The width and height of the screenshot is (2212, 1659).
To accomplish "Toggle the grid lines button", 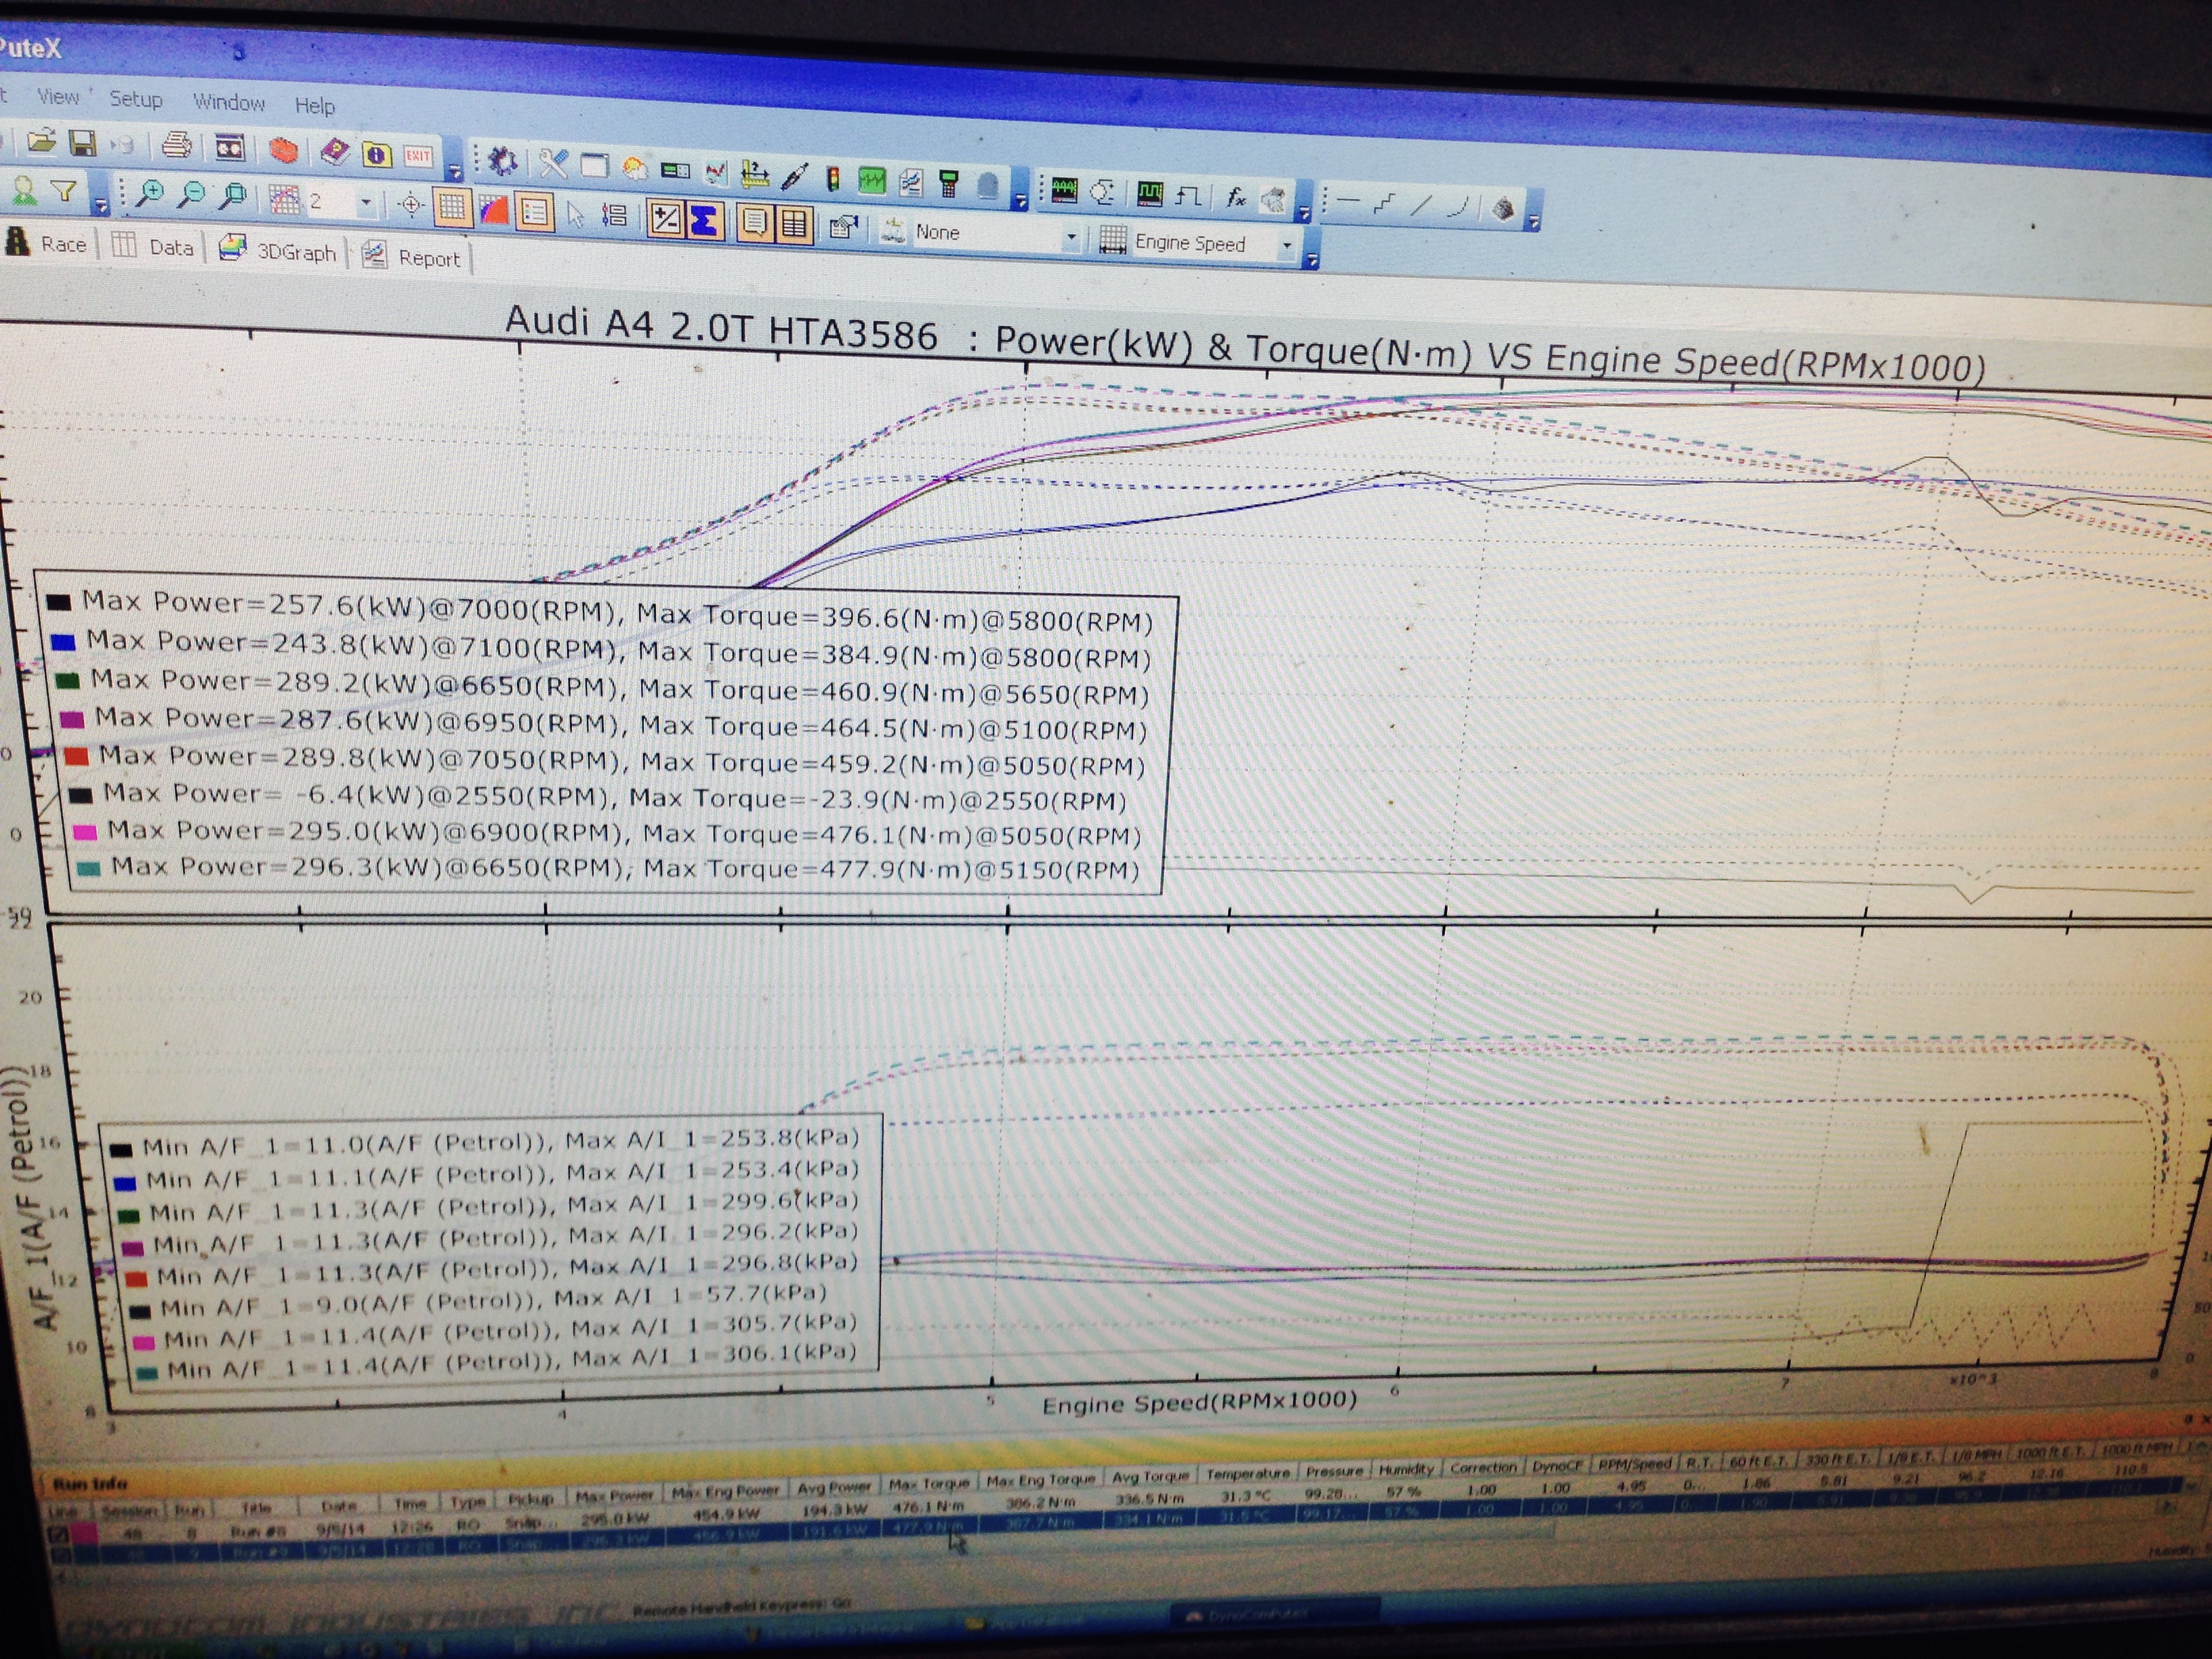I will pos(452,207).
